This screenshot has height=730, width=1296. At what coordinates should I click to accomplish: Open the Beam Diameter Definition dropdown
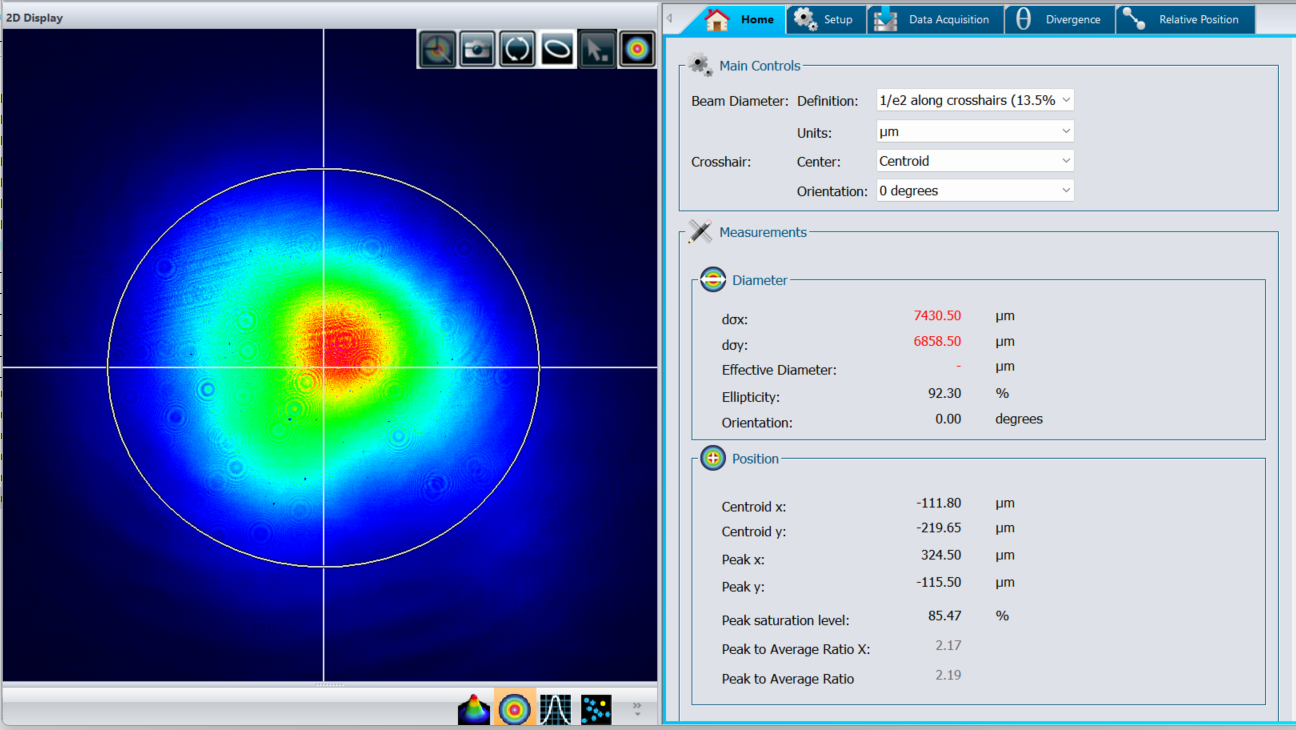(974, 100)
